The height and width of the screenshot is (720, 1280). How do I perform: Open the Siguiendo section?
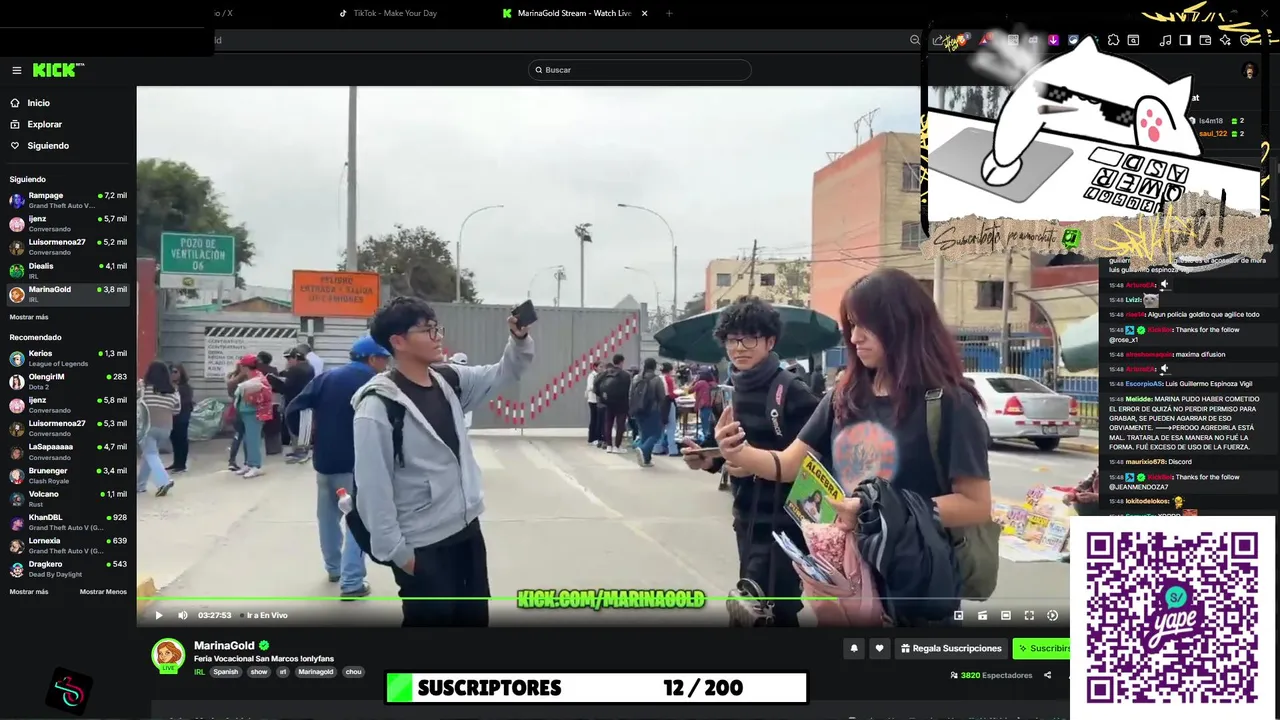point(48,145)
